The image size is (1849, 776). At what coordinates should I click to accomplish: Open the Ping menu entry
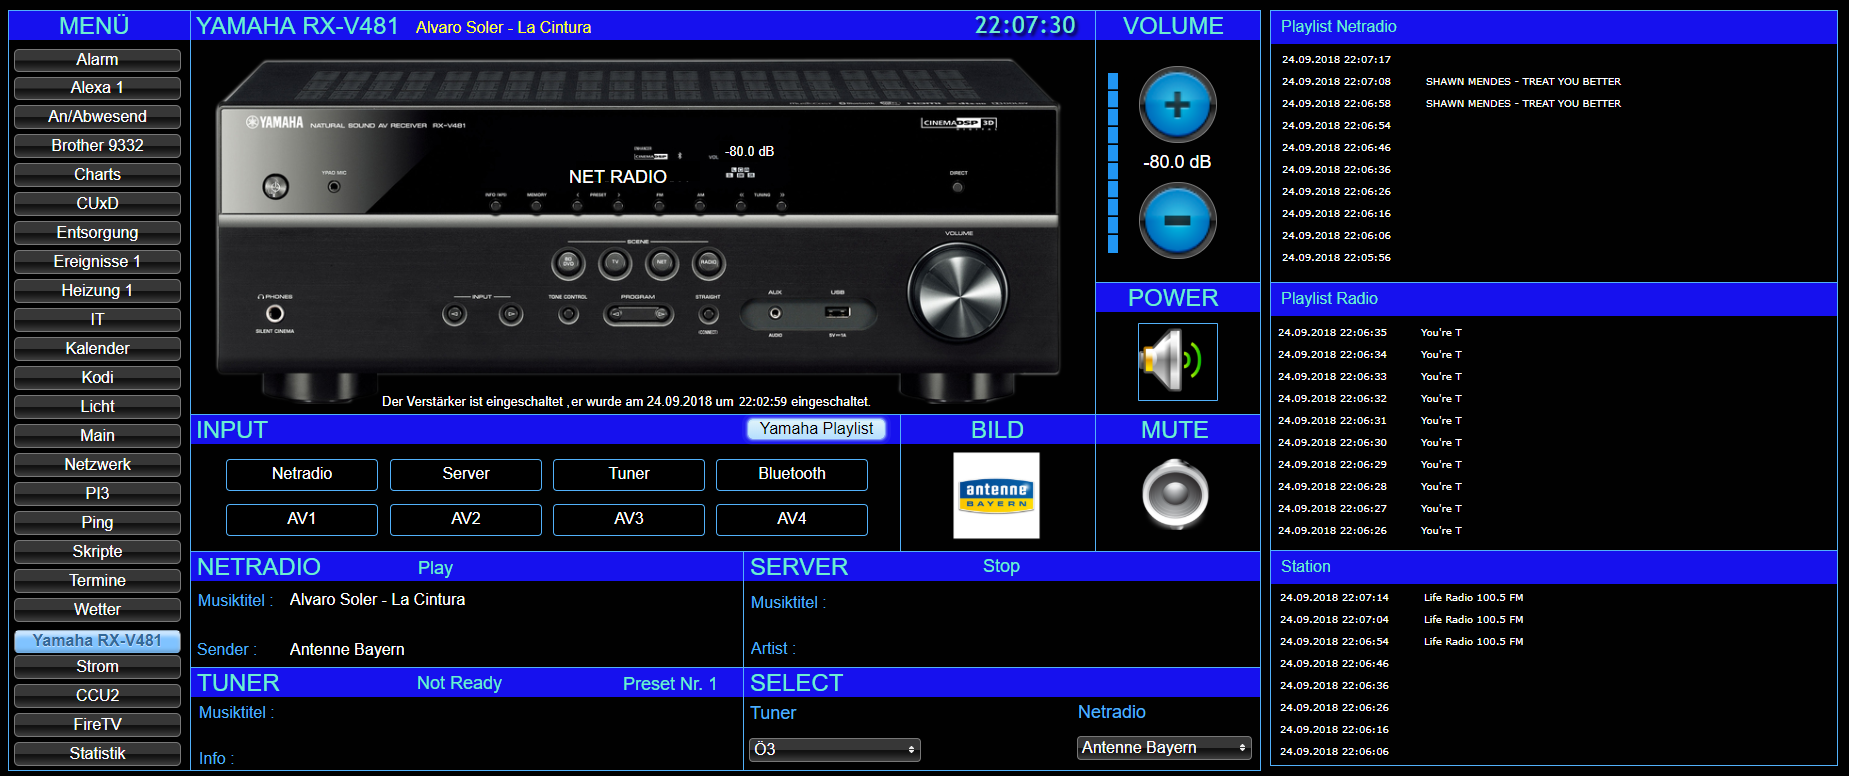(97, 523)
